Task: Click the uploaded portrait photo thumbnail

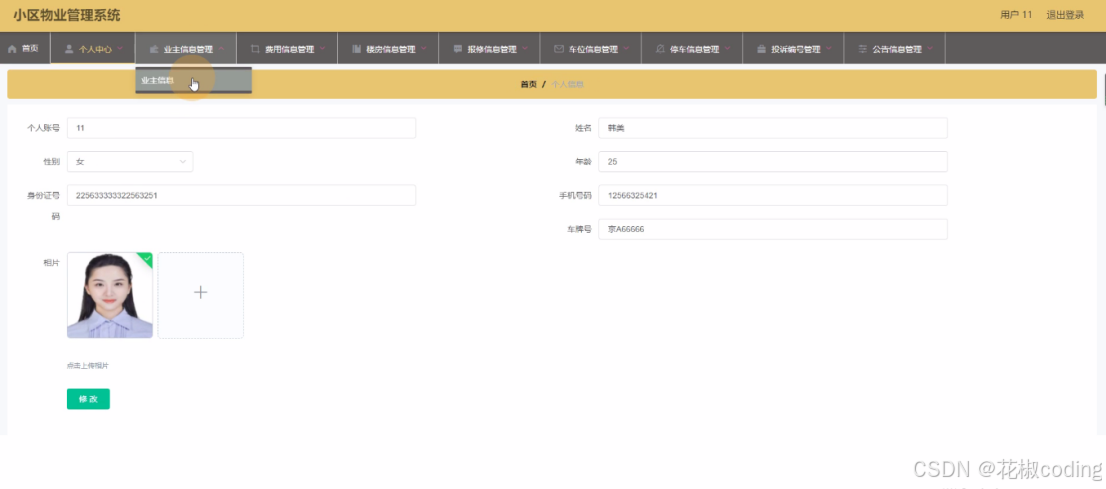Action: [x=110, y=295]
